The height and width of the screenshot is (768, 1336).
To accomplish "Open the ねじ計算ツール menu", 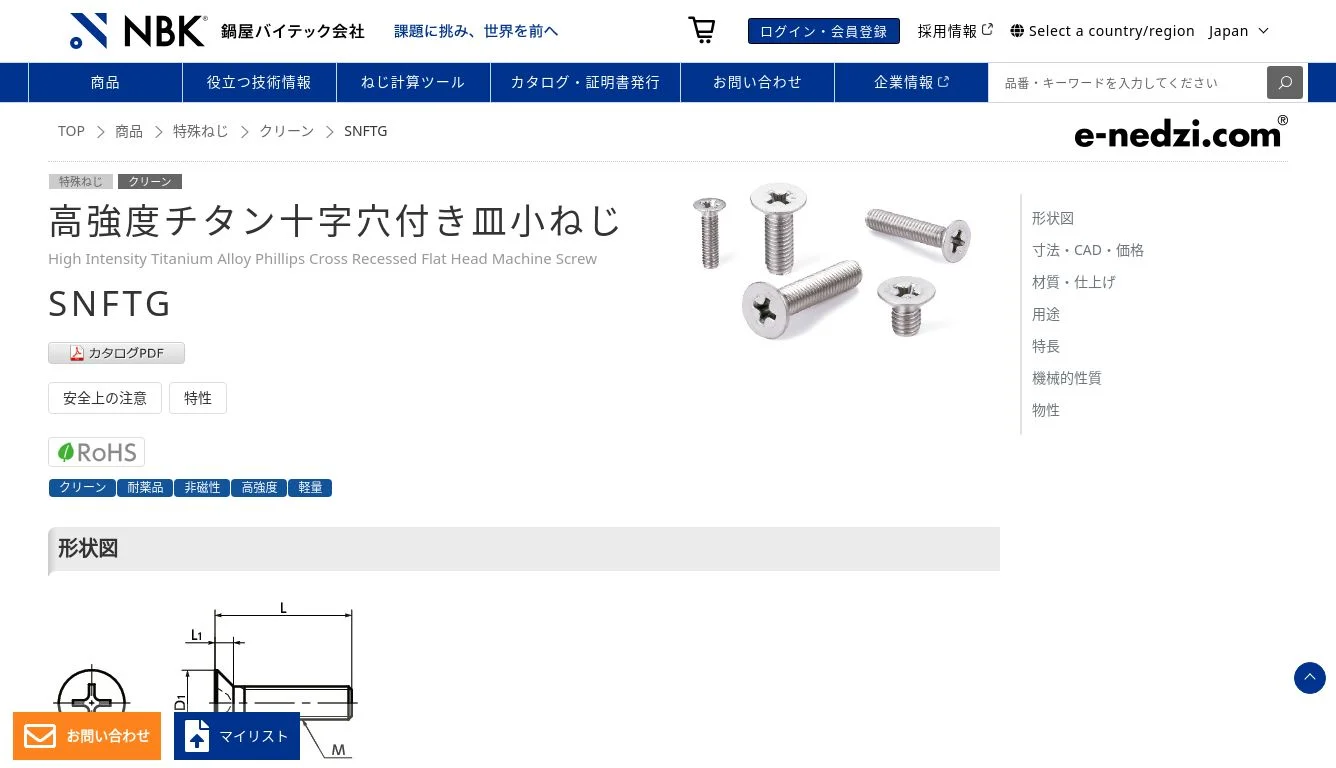I will point(413,82).
